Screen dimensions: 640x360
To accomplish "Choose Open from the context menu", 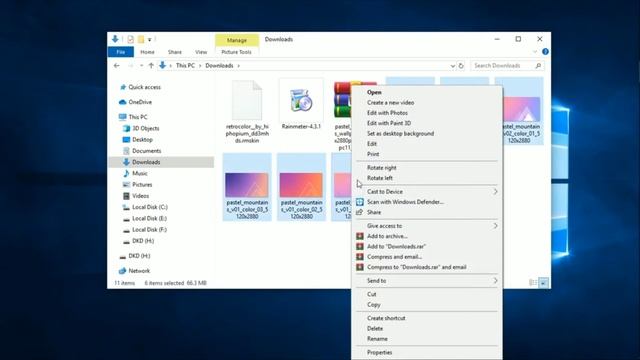I will coord(427,93).
